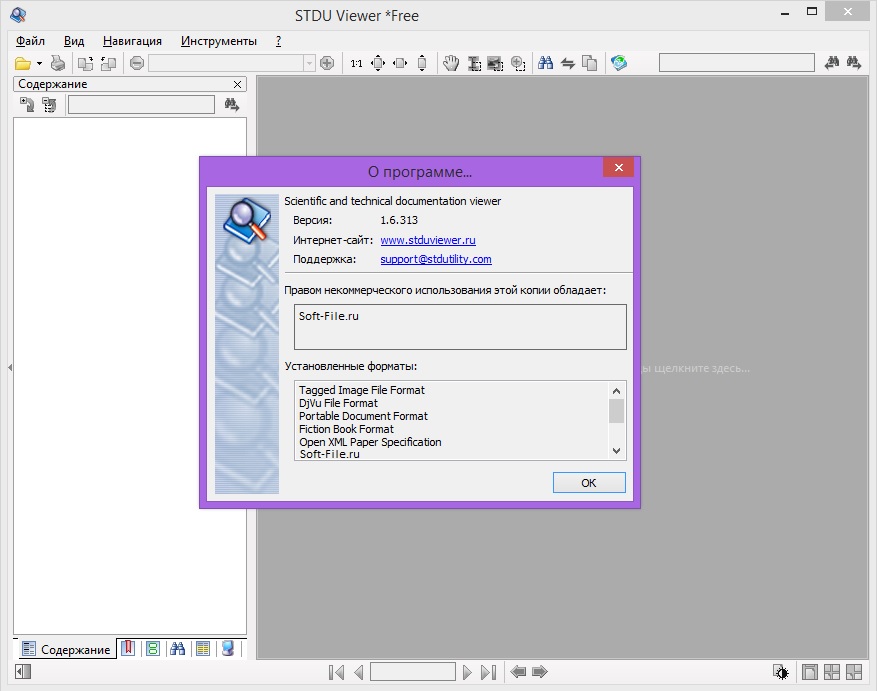
Task: Open the search binoculars in main toolbar
Action: tap(545, 63)
